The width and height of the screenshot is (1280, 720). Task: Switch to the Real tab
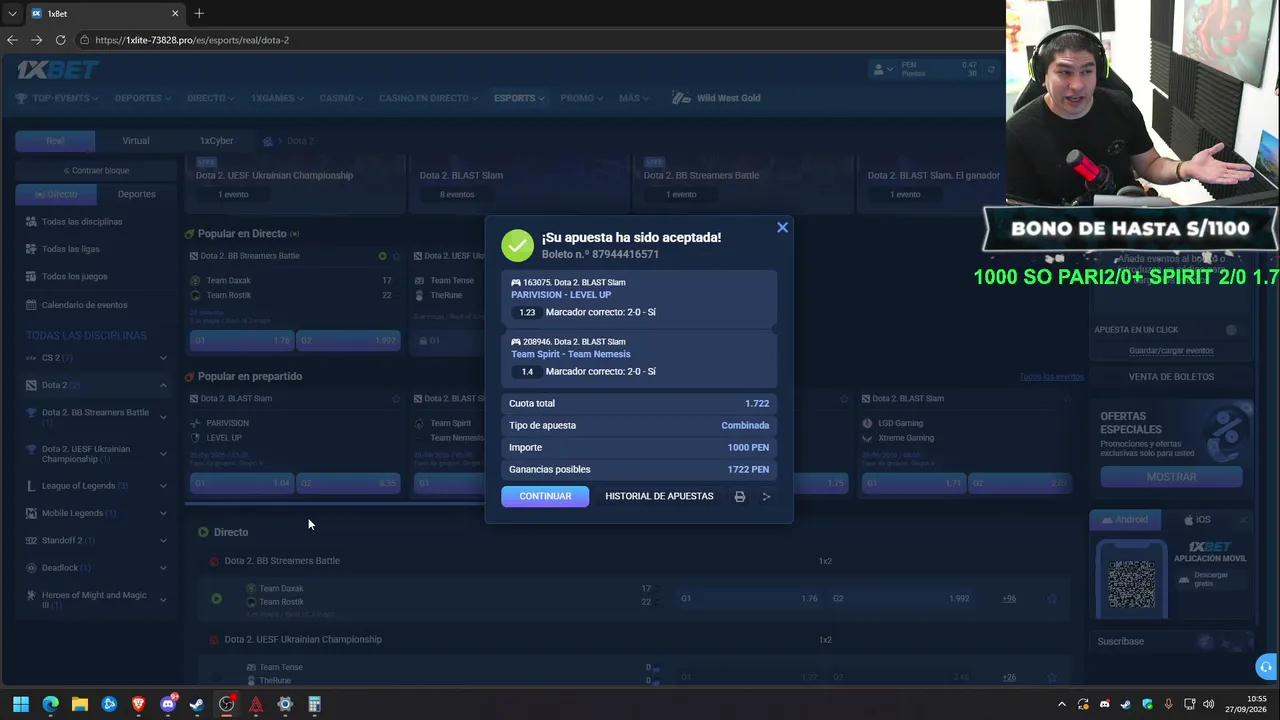[55, 141]
